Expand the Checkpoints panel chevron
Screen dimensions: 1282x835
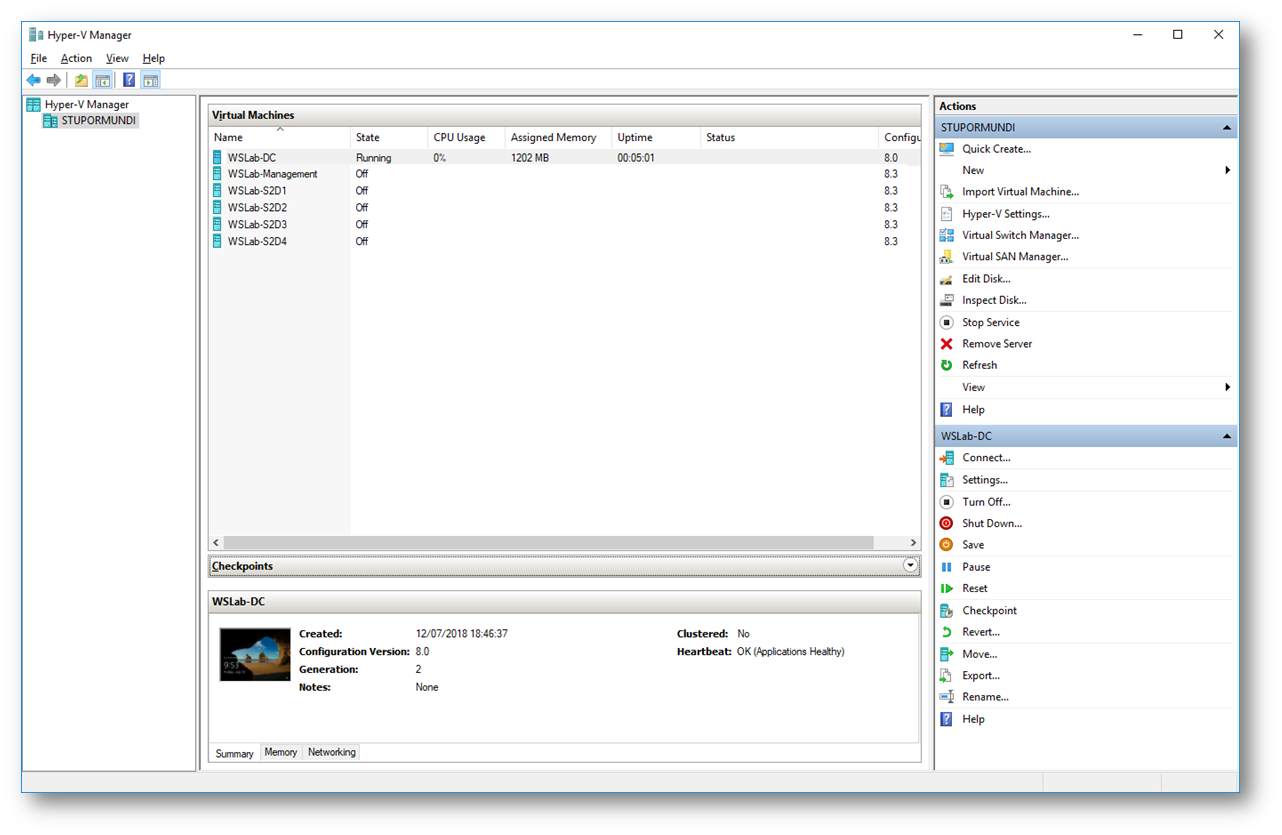[x=910, y=566]
